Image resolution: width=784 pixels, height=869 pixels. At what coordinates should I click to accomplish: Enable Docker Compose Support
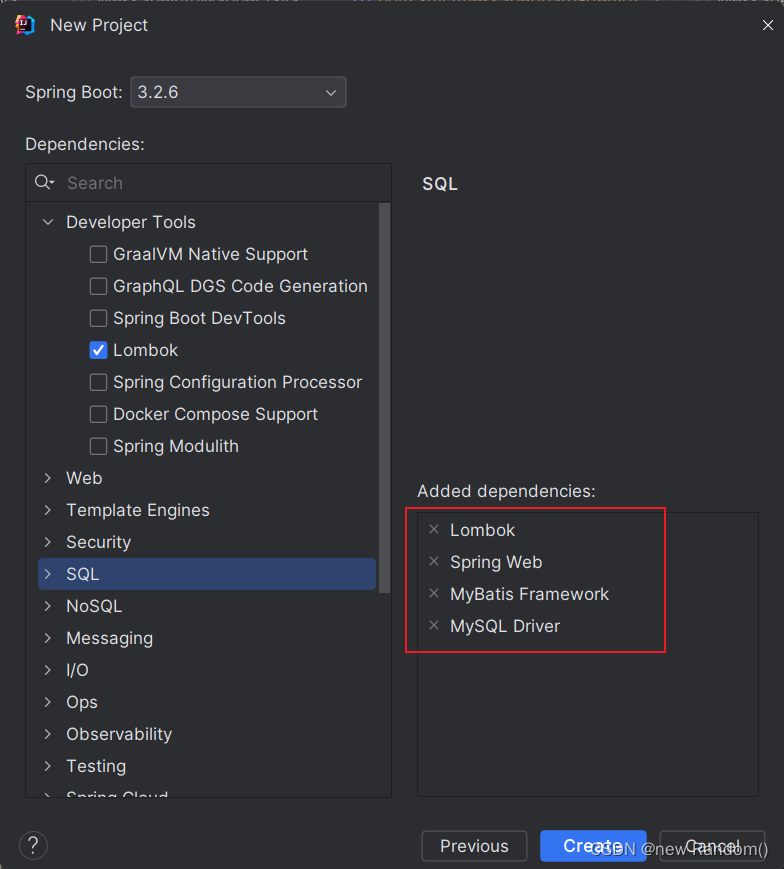pos(98,414)
